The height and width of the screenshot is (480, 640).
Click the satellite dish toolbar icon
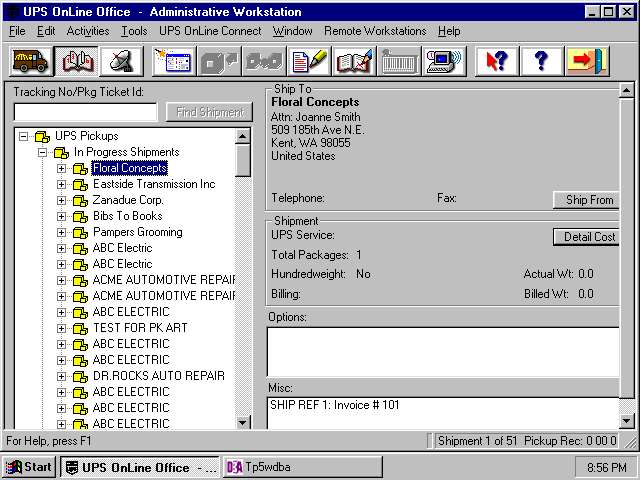pyautogui.click(x=122, y=62)
